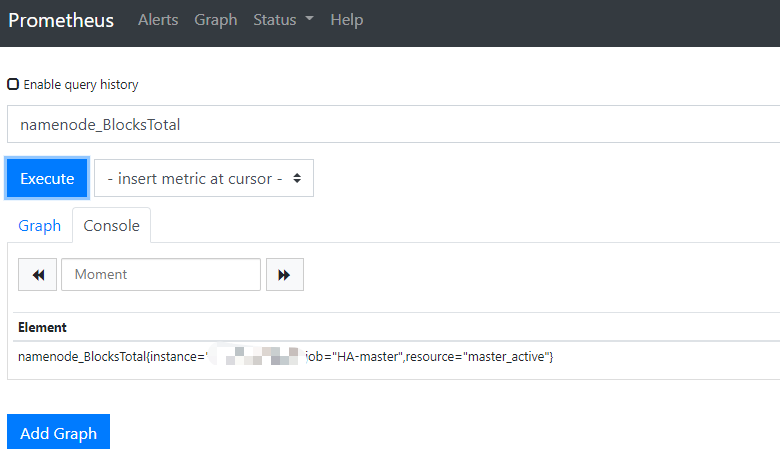Select the Console tab
780x449 pixels.
(111, 226)
